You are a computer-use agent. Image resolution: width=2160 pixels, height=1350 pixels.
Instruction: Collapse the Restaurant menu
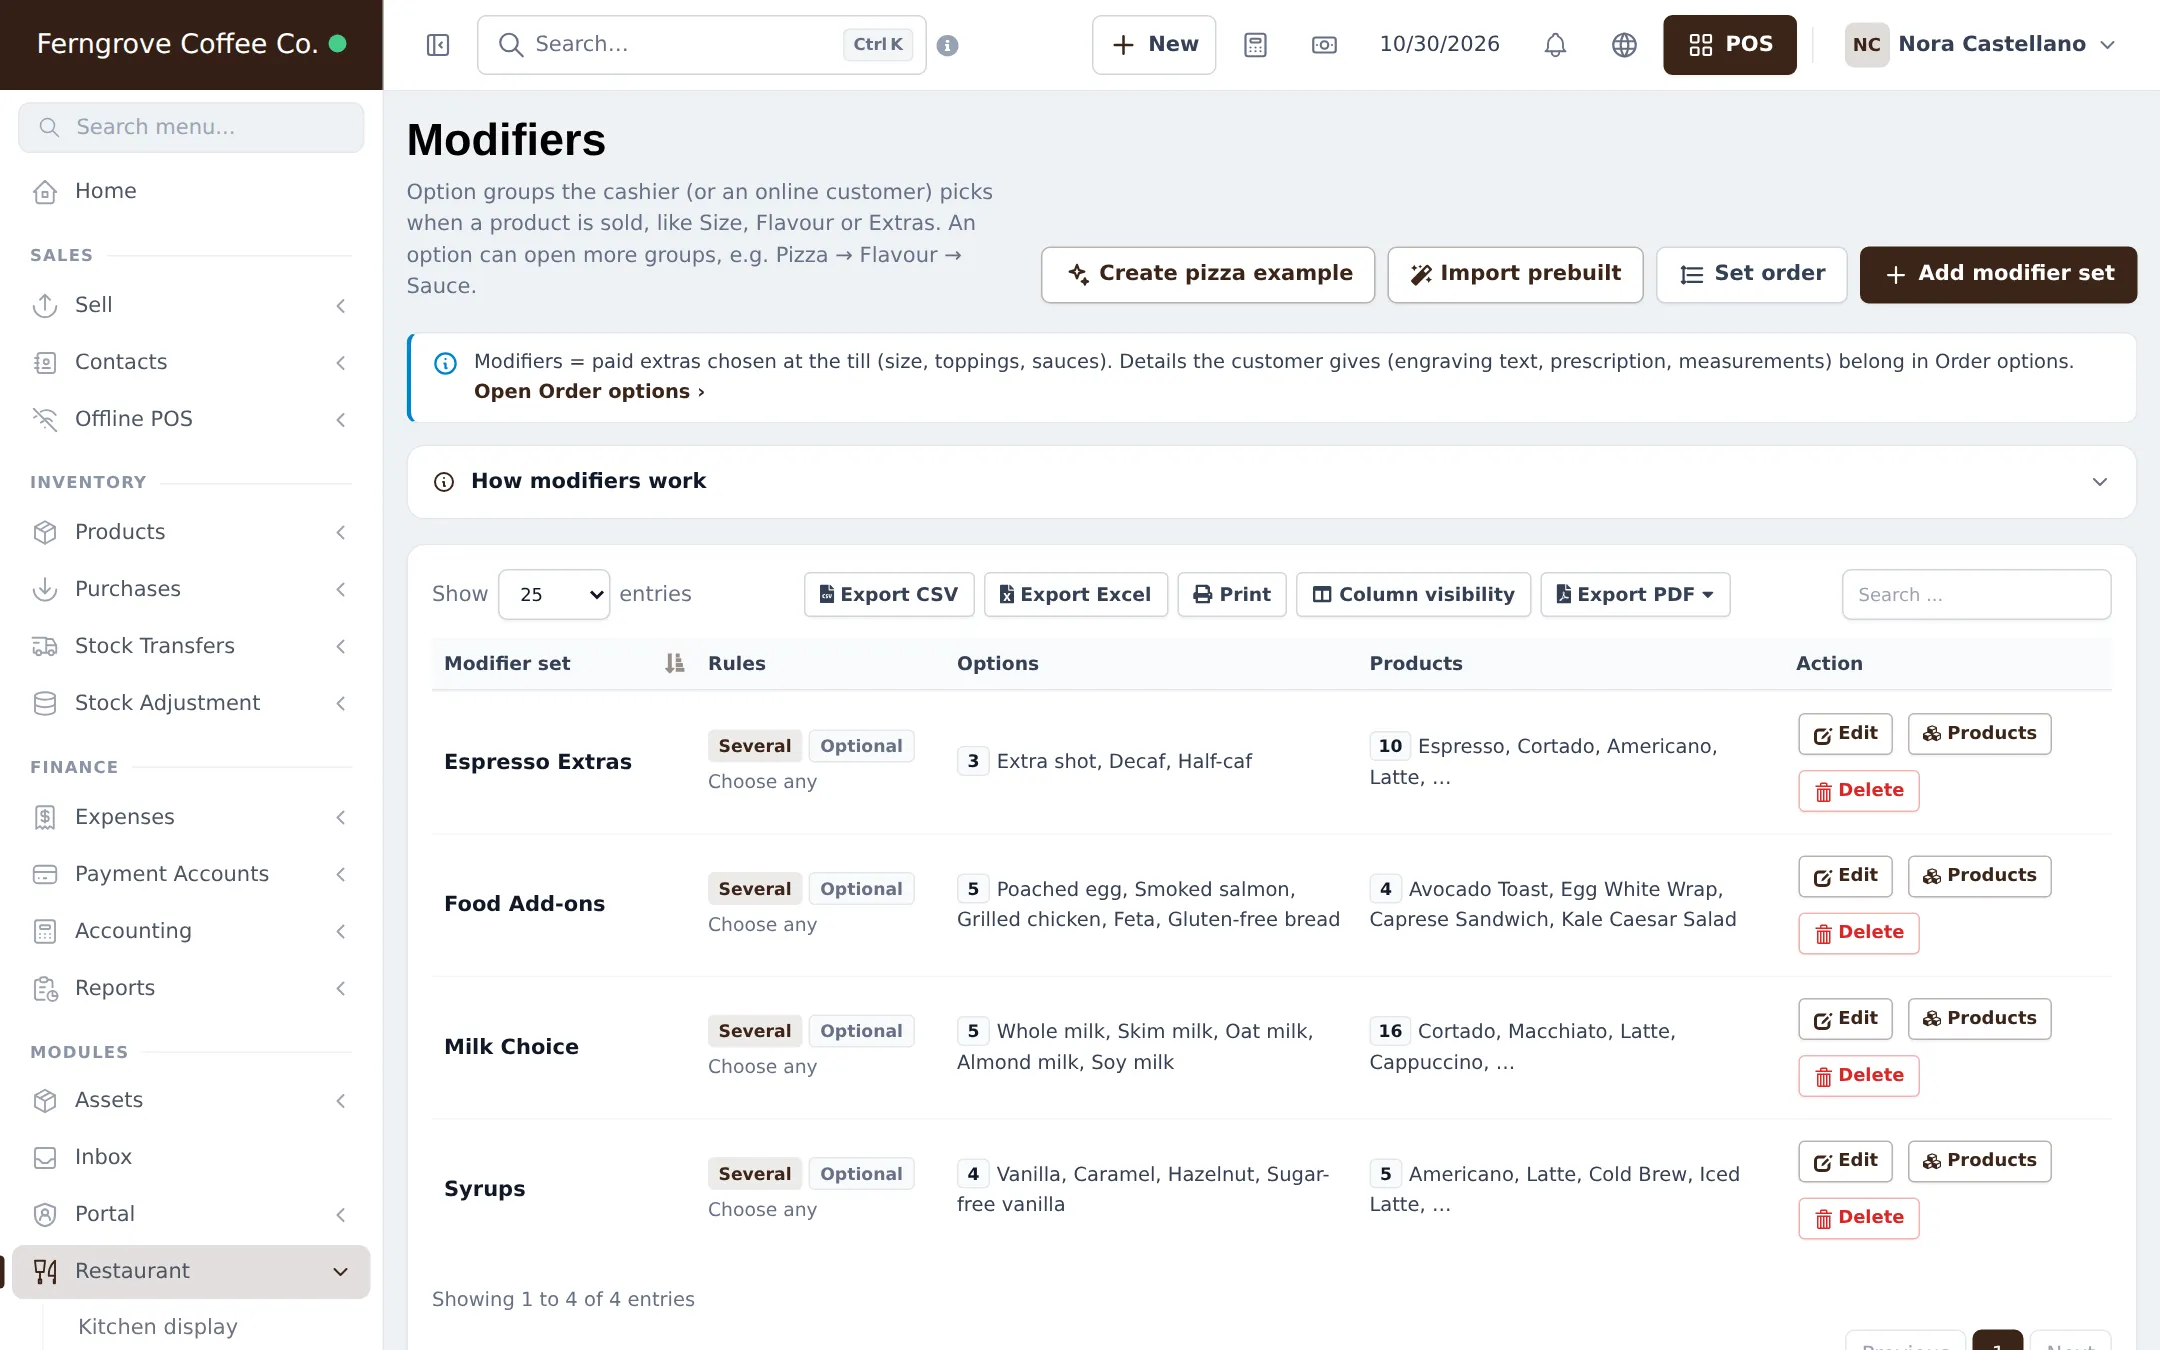(190, 1271)
